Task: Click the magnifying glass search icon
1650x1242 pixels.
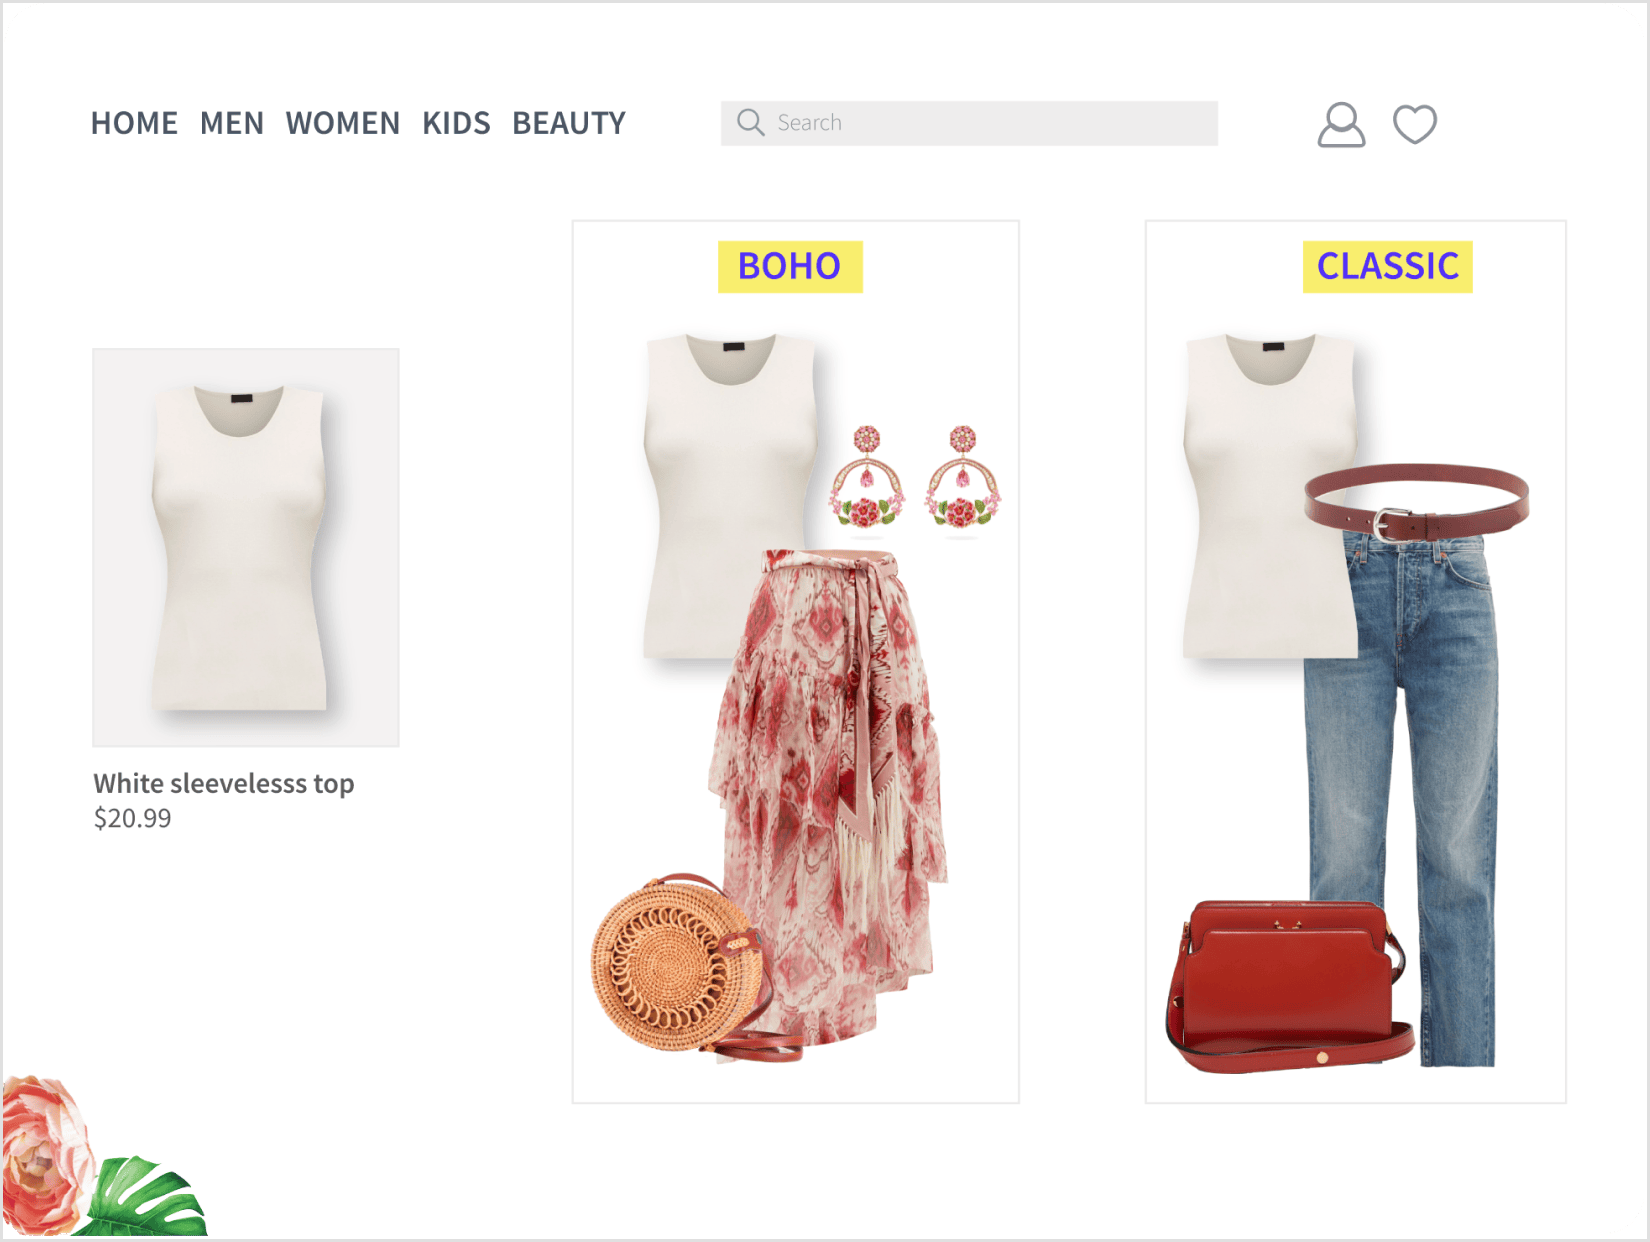Action: point(750,122)
